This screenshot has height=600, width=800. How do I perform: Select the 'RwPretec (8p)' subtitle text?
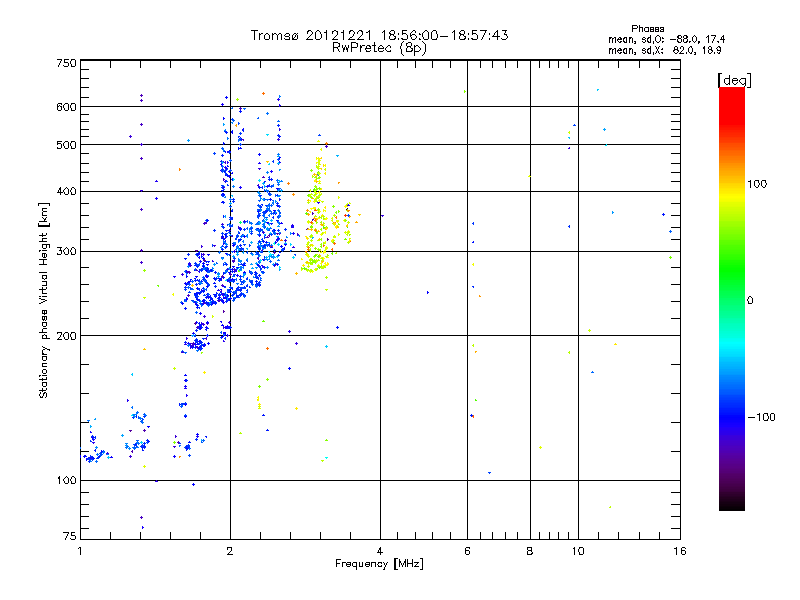click(x=379, y=48)
